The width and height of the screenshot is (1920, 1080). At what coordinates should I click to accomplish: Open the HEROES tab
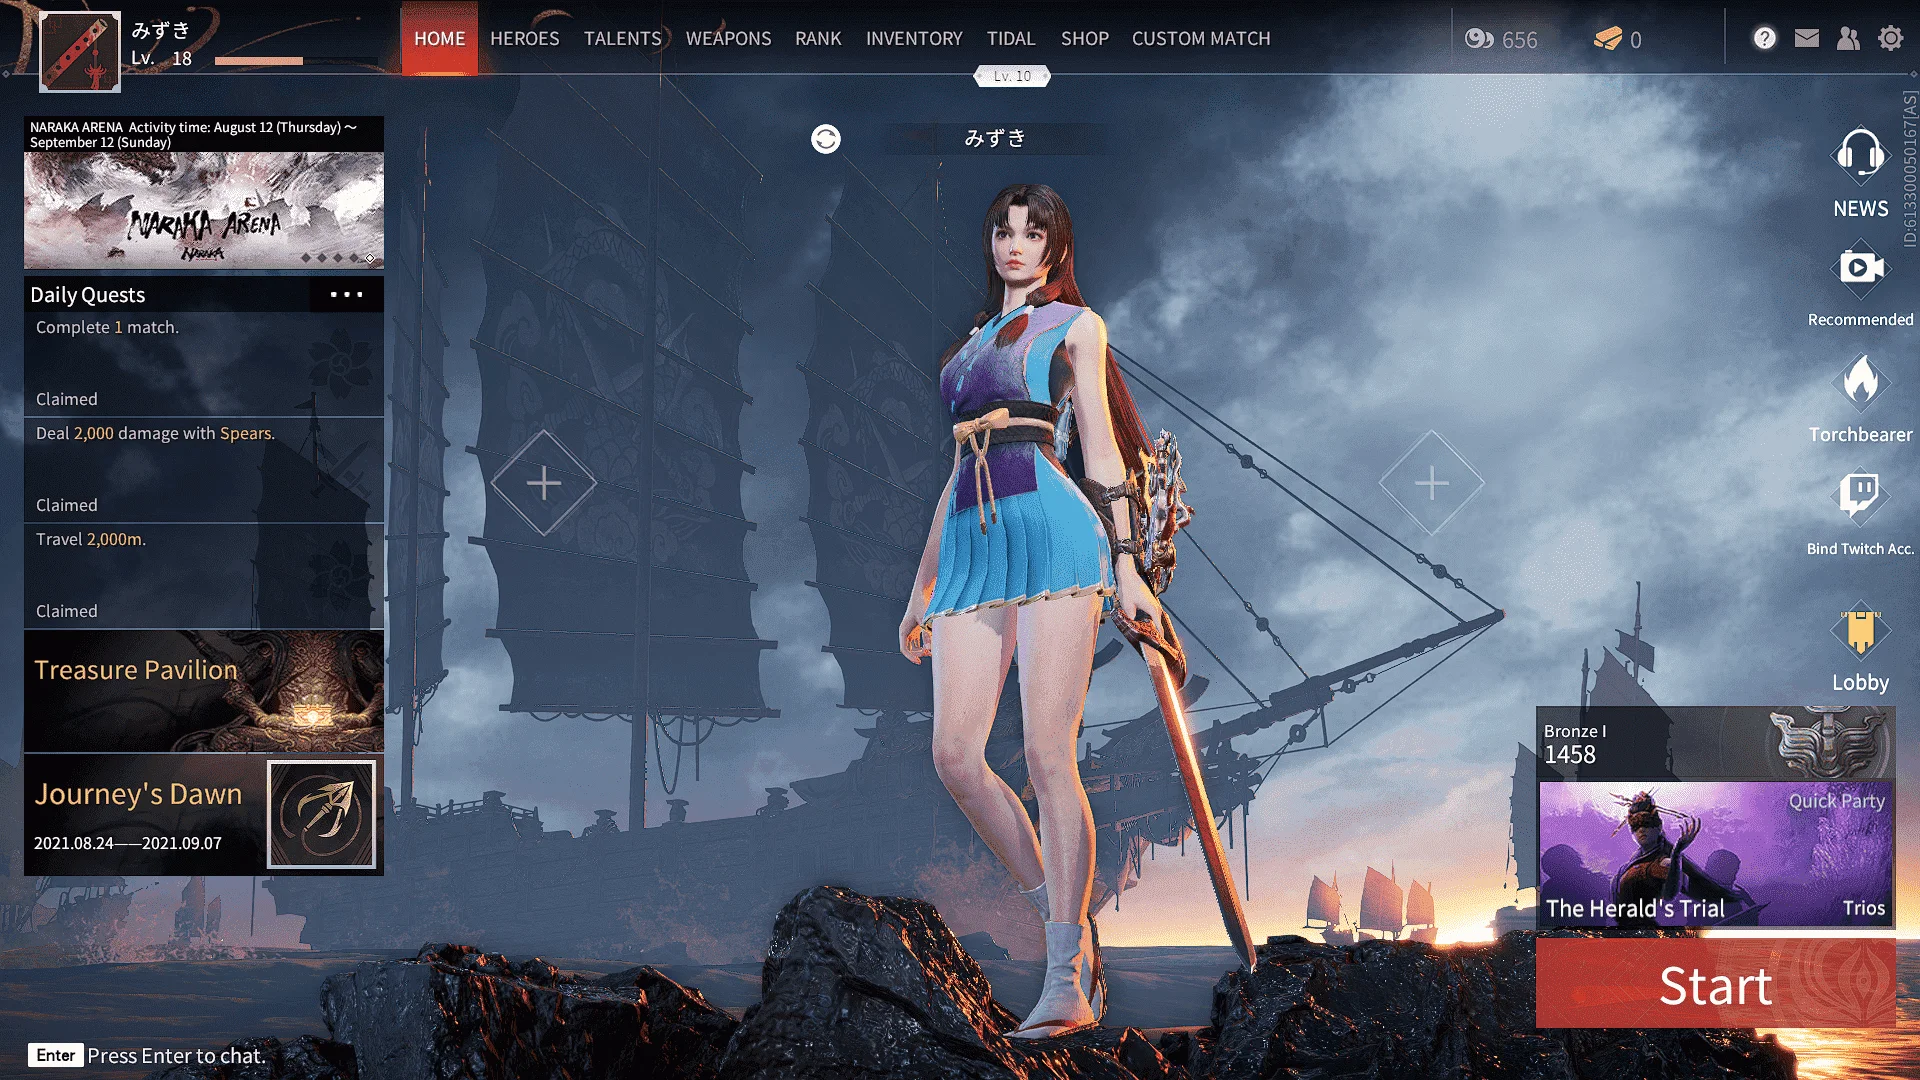tap(525, 38)
